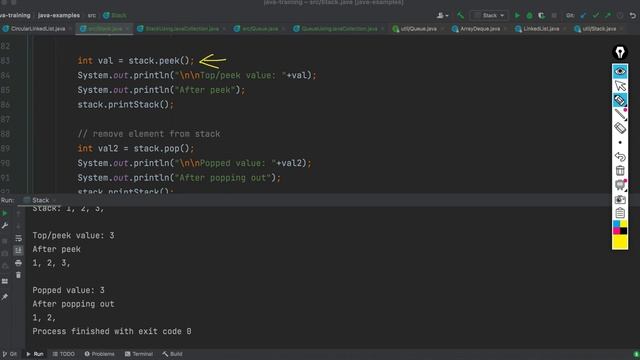Click the rollback undo icon in toolbar
640x360 pixels.
point(633,16)
